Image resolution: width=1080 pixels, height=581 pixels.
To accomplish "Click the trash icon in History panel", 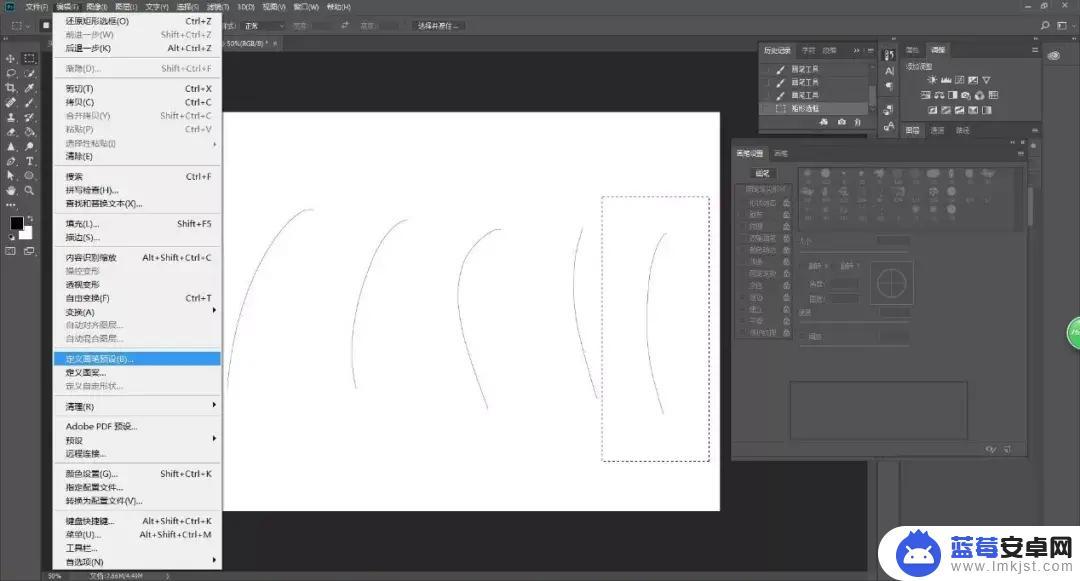I will click(x=858, y=122).
